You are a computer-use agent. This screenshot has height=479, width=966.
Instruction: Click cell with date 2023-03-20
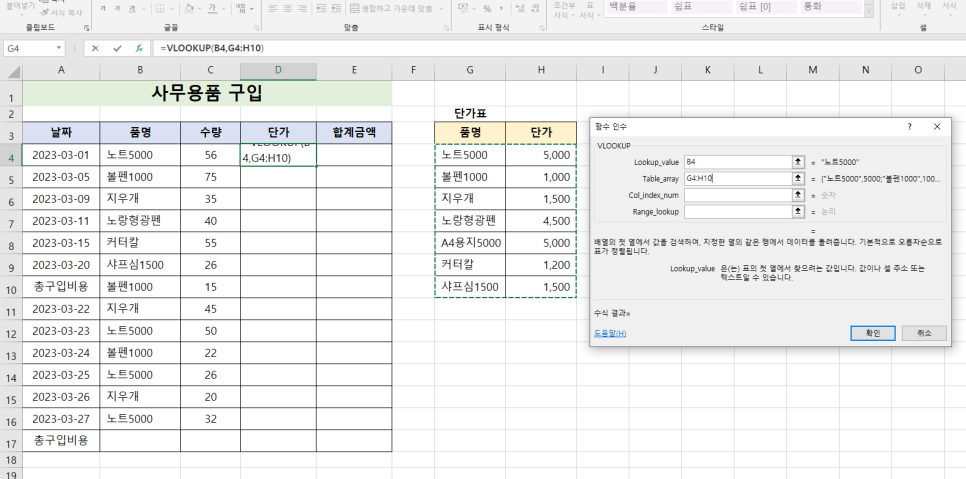click(61, 265)
